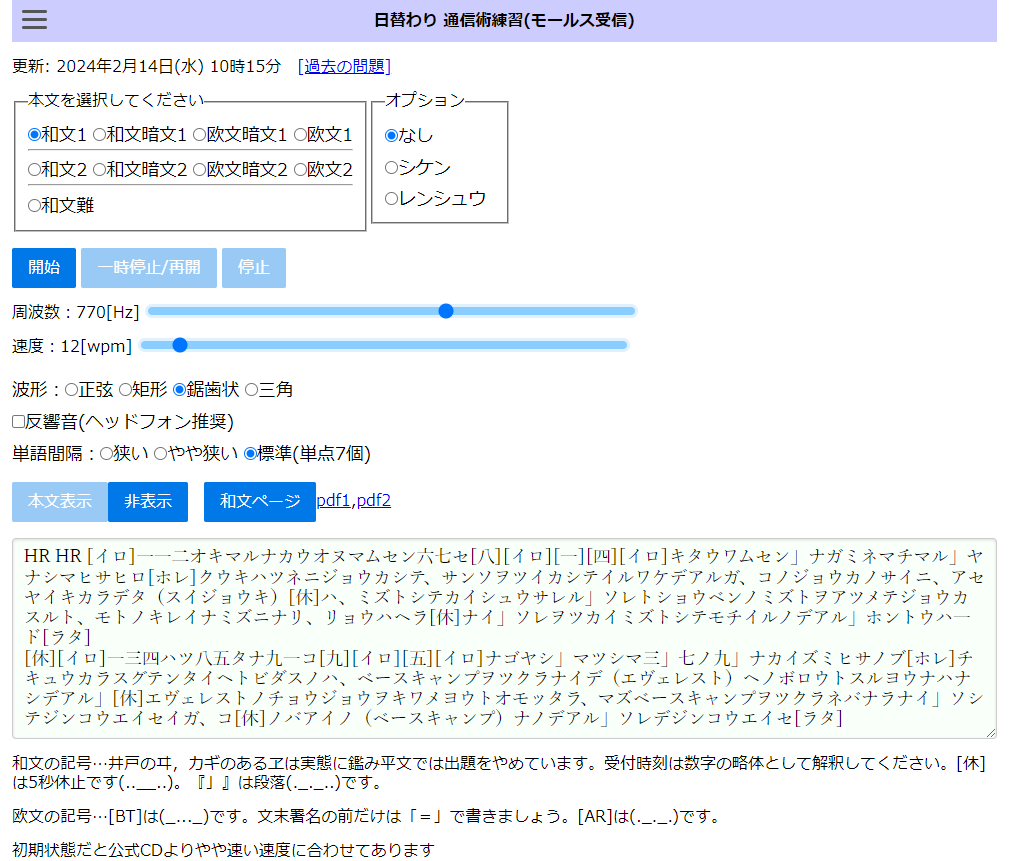Select the 正弦 sine waveform
The height and width of the screenshot is (861, 1015).
pos(72,390)
